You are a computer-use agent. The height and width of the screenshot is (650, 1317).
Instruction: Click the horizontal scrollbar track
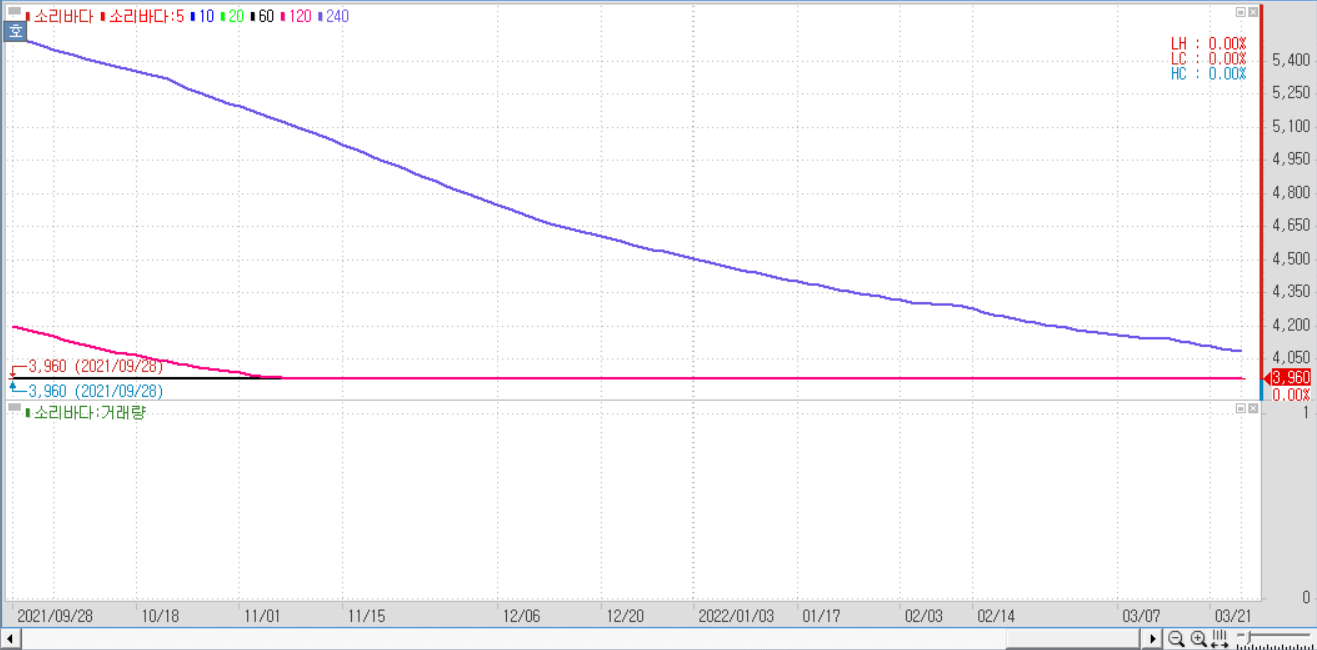582,638
